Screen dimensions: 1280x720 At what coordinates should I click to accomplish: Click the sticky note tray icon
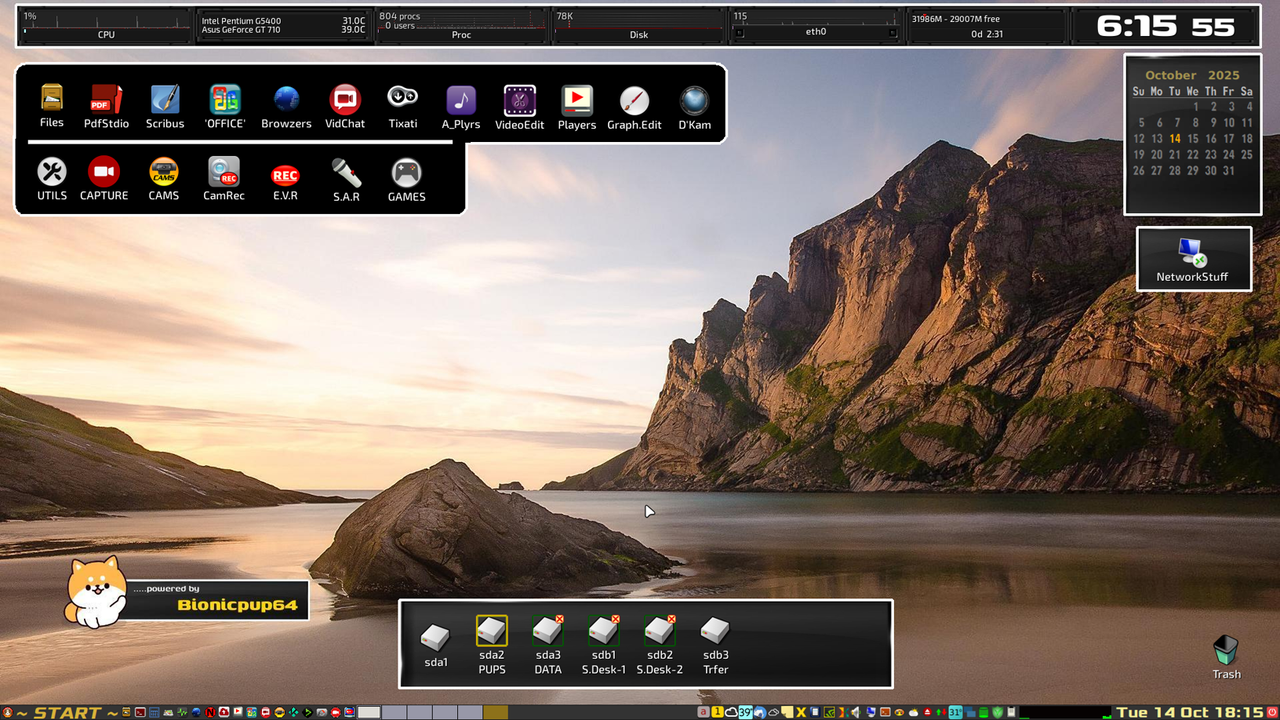[787, 712]
